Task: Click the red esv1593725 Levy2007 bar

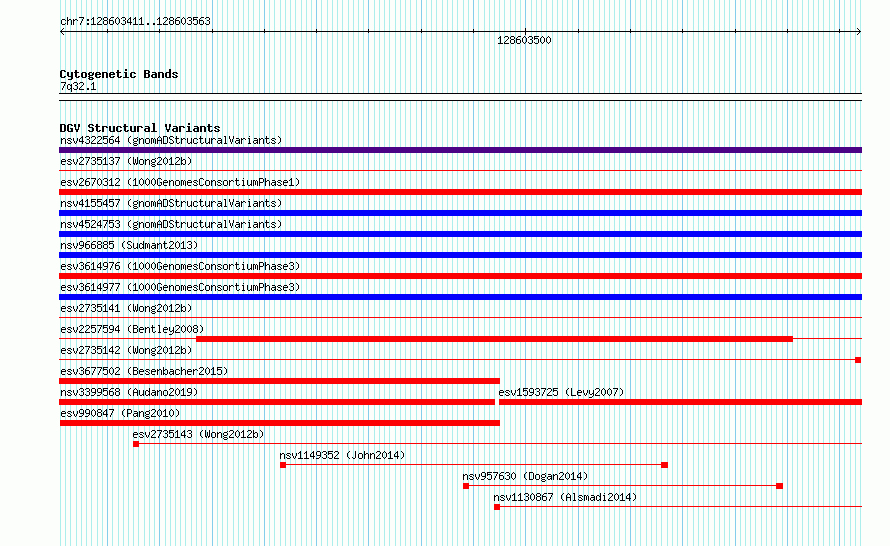Action: tap(681, 402)
